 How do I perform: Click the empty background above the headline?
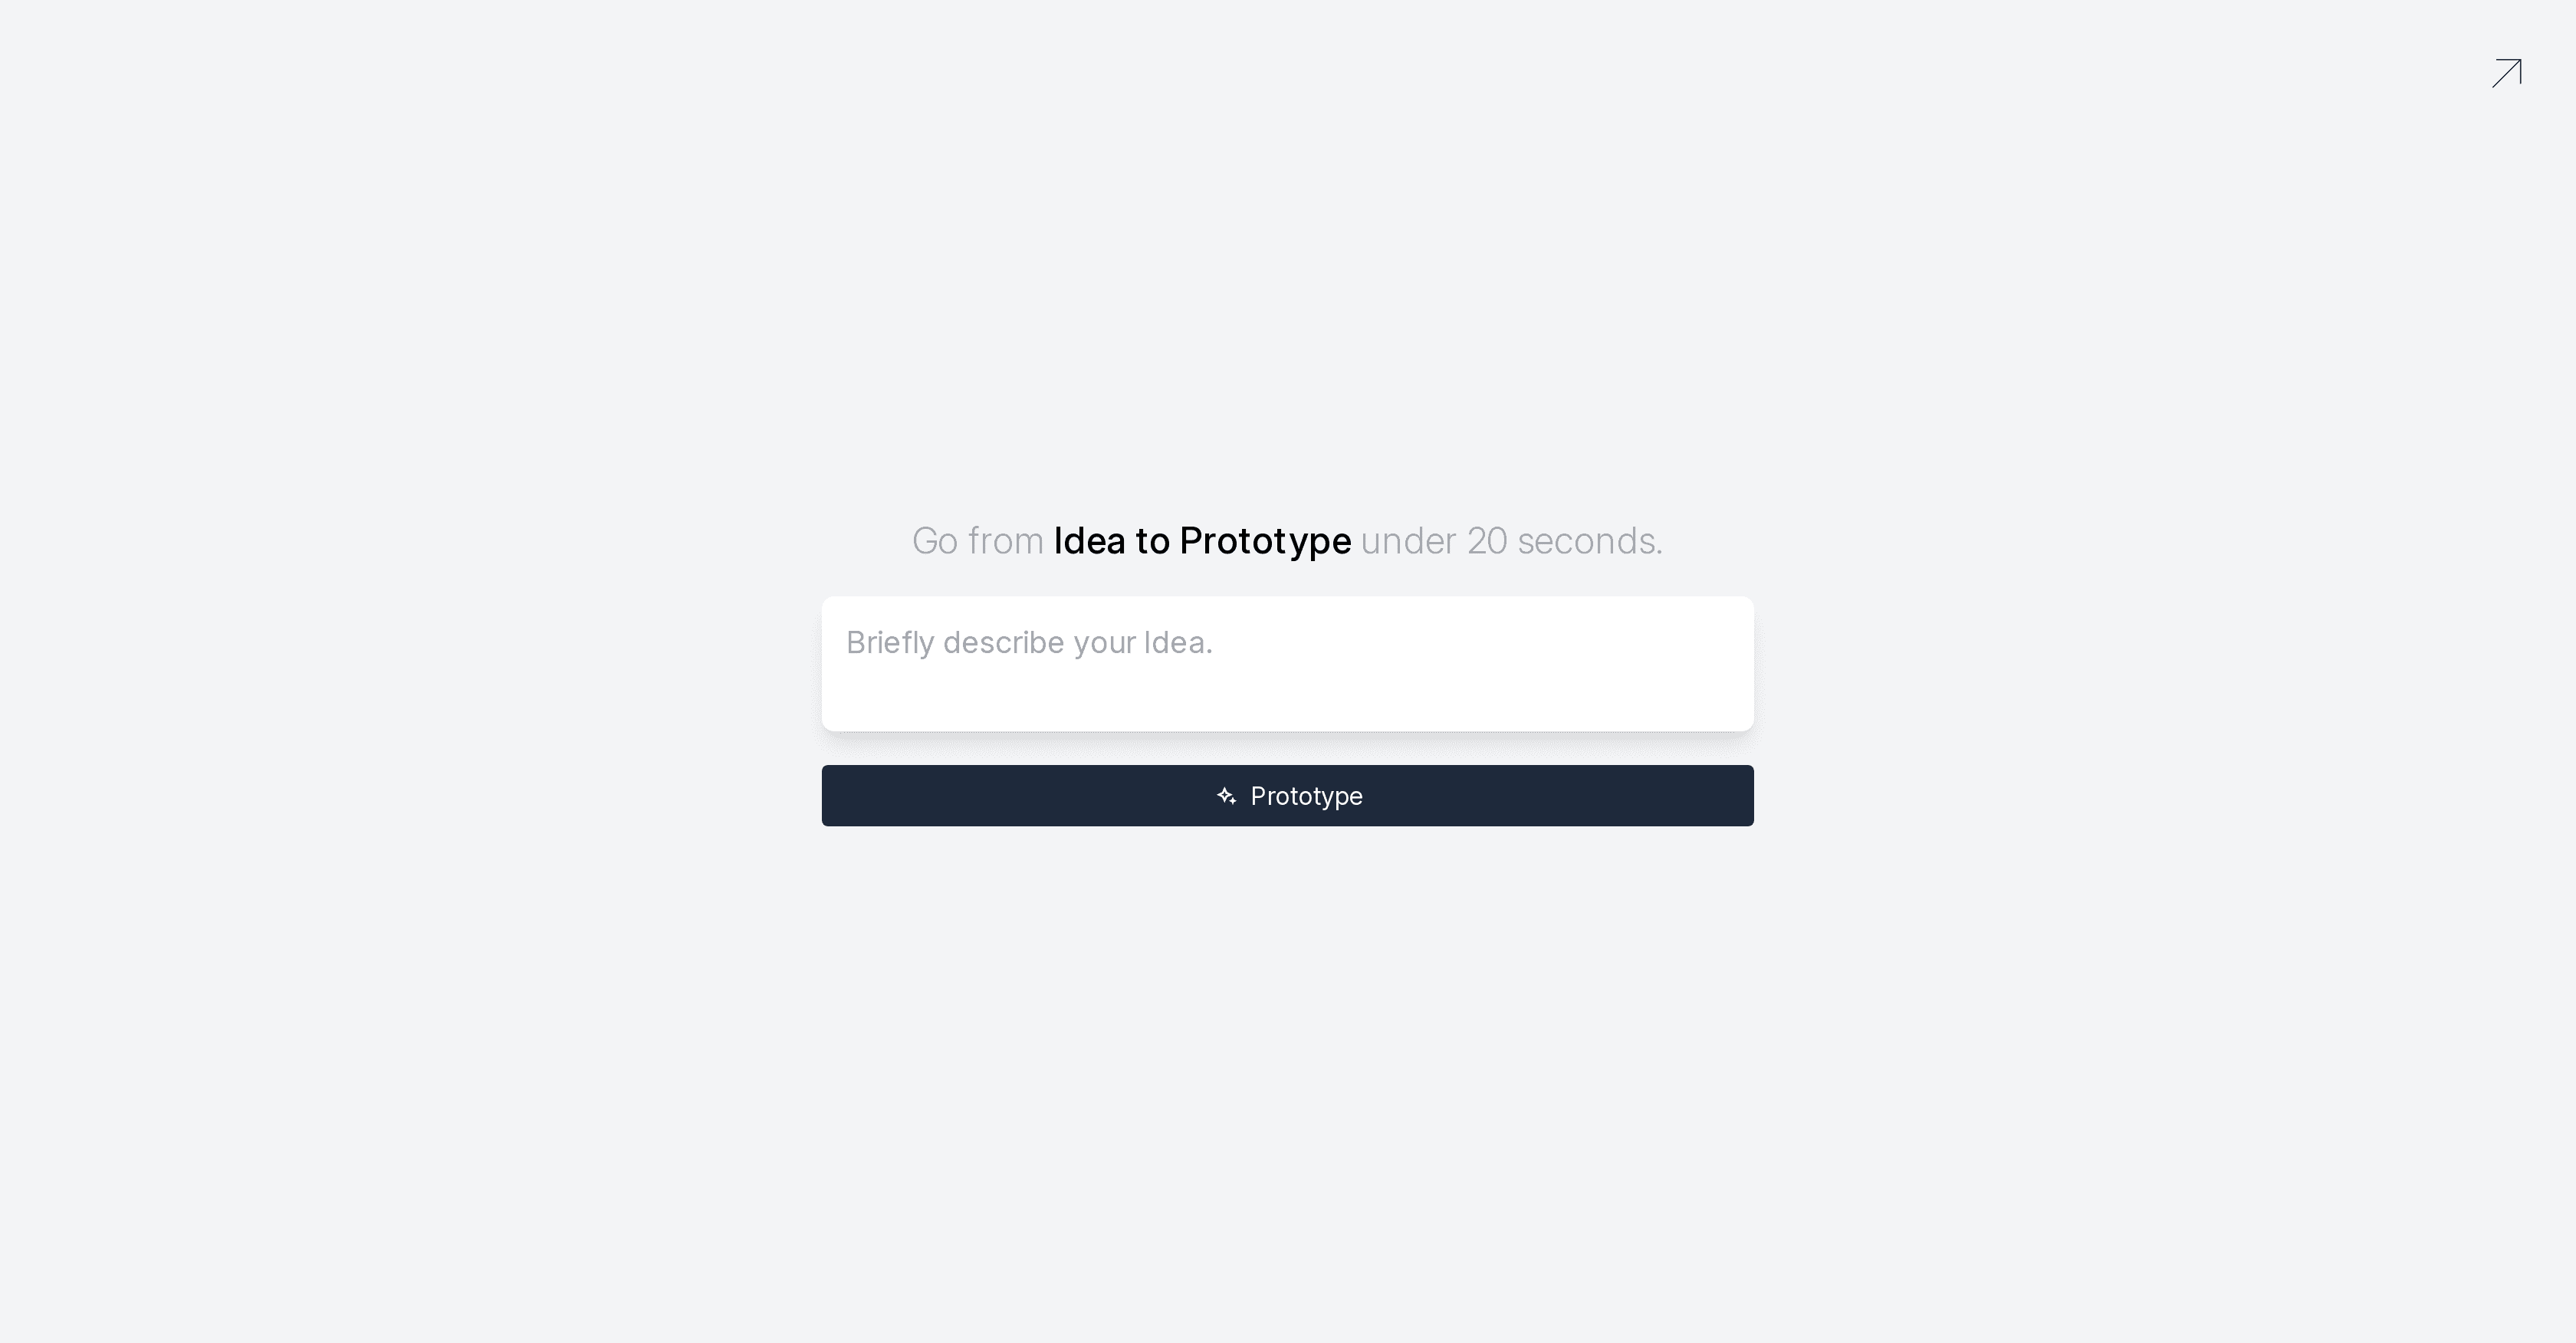point(1288,300)
